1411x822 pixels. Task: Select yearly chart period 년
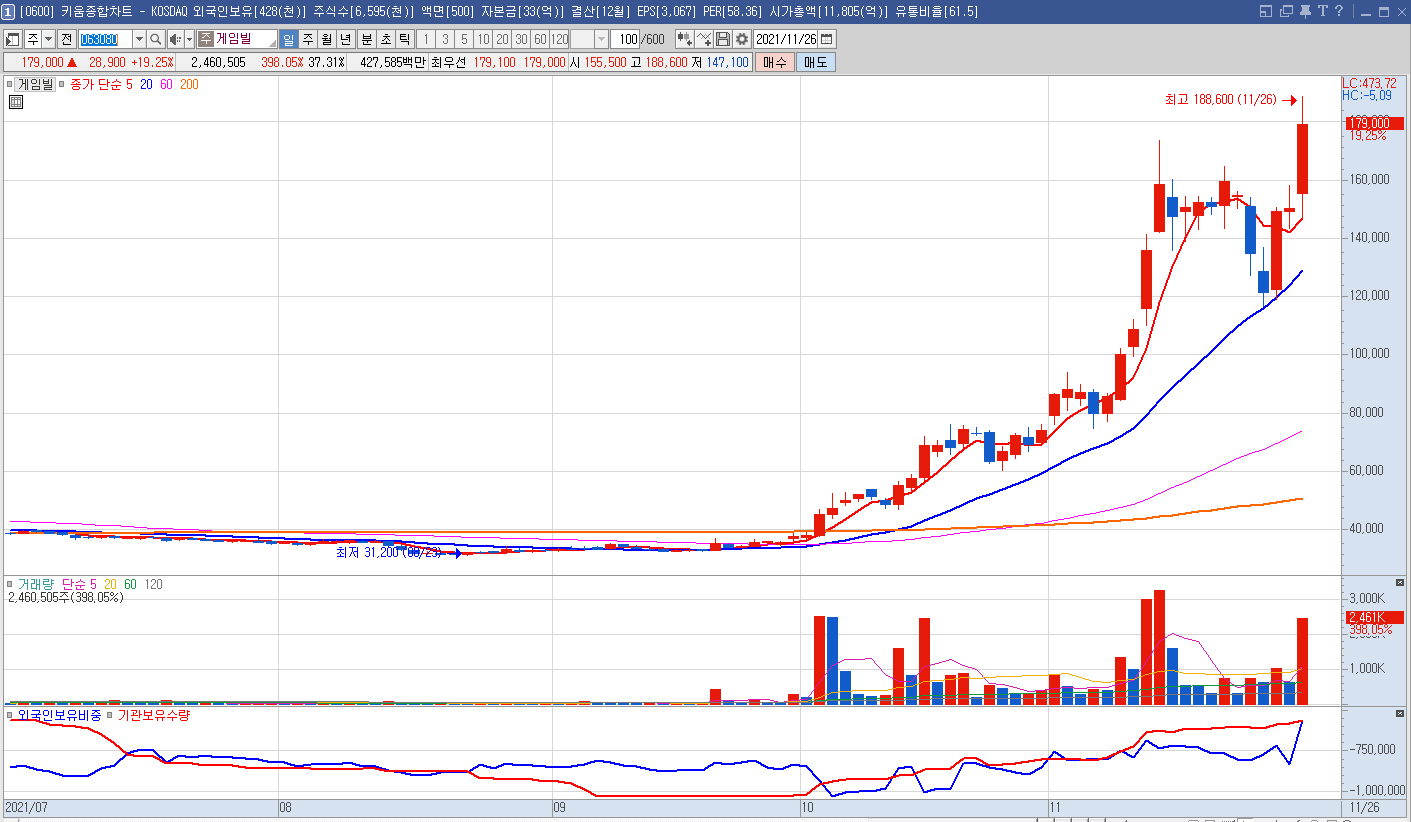346,39
